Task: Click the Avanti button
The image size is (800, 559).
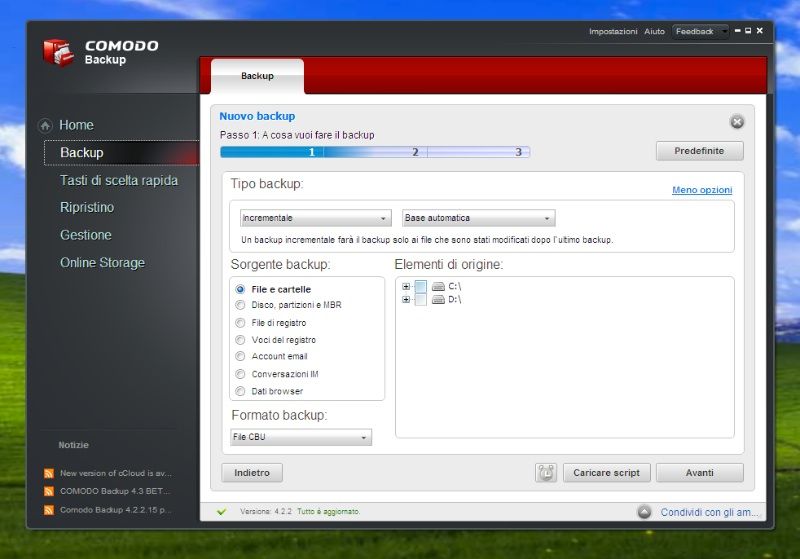Action: pos(699,473)
